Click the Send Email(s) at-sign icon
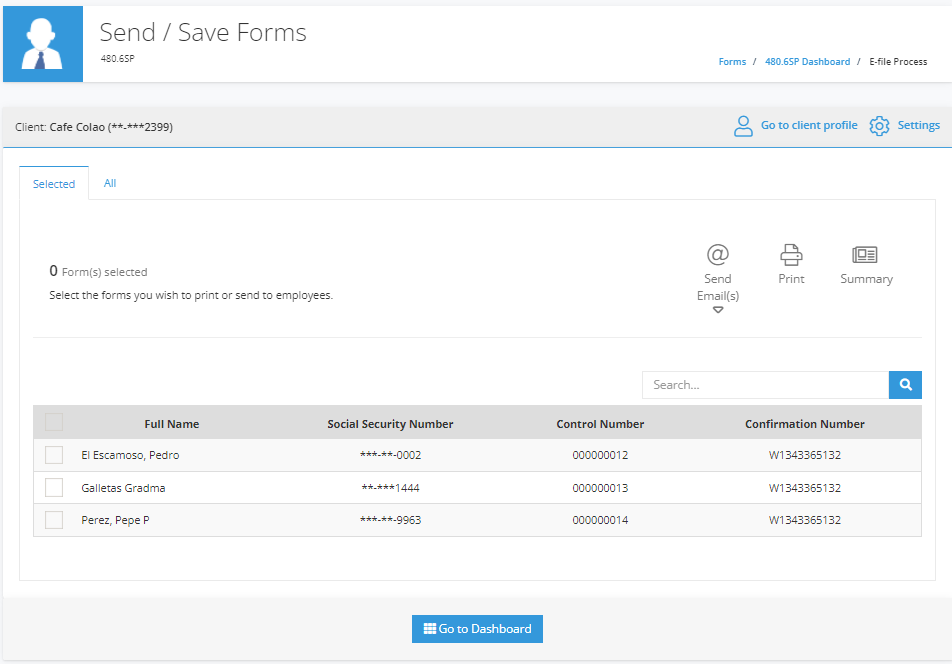952x664 pixels. click(x=718, y=254)
